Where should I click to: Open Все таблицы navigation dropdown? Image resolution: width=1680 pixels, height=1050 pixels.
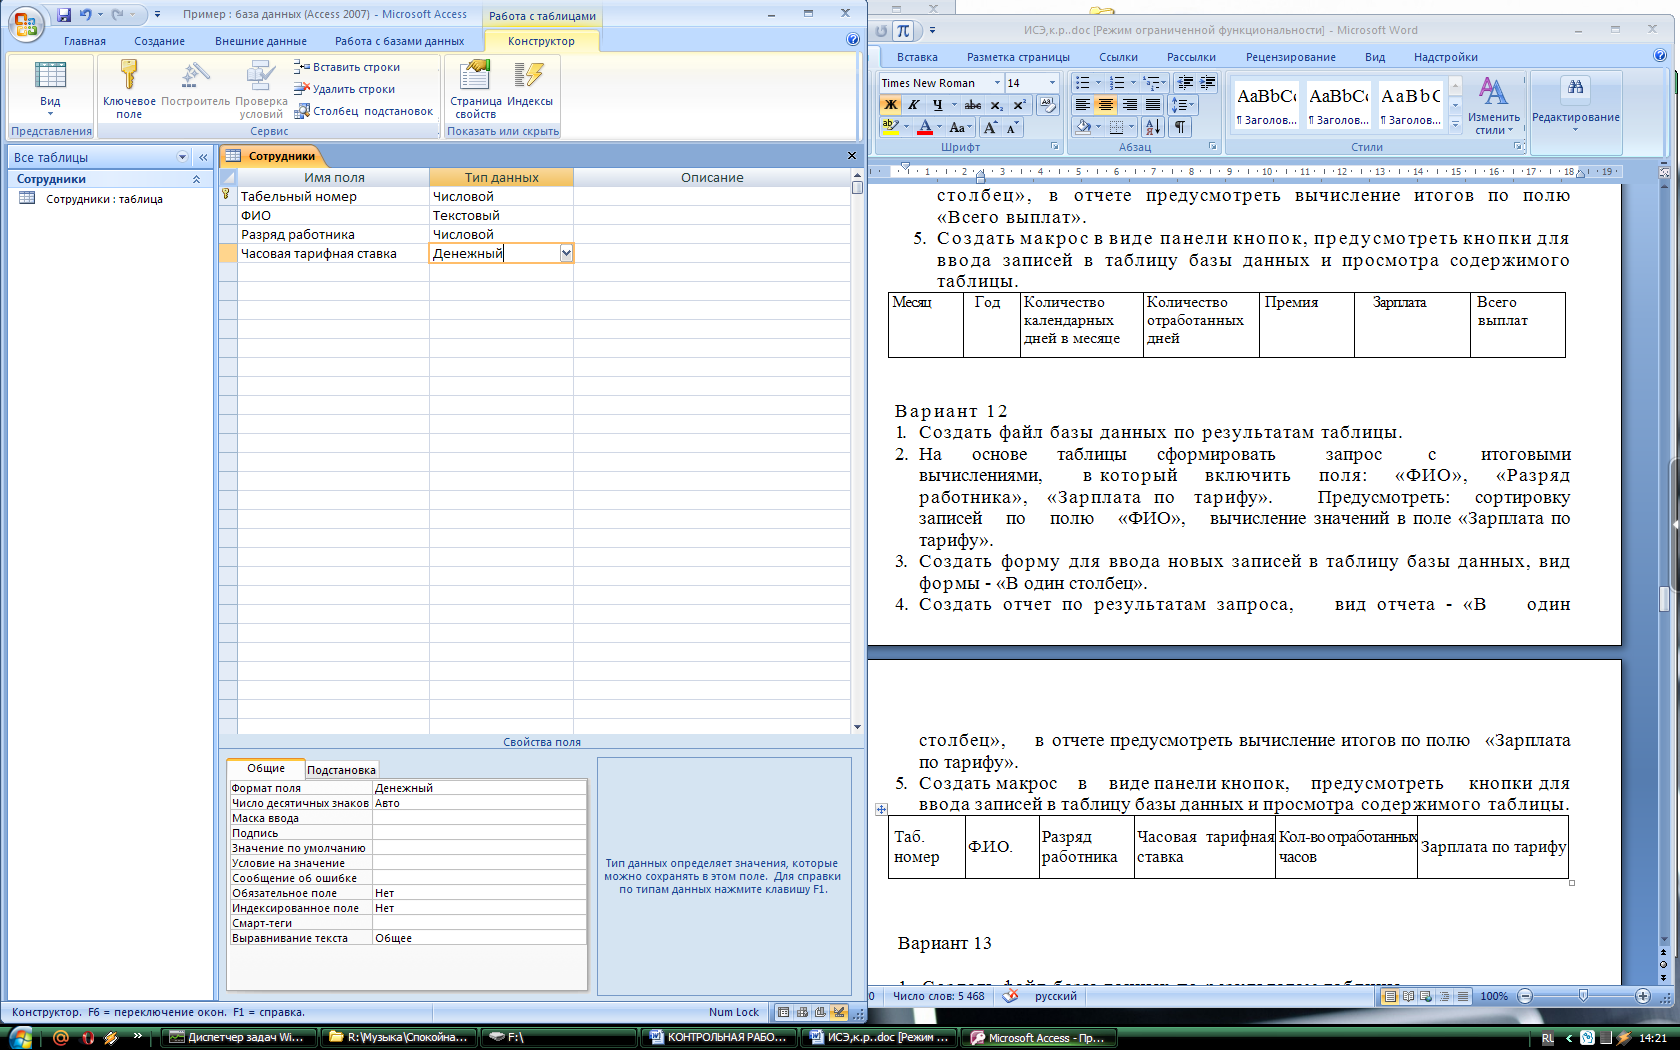[182, 157]
